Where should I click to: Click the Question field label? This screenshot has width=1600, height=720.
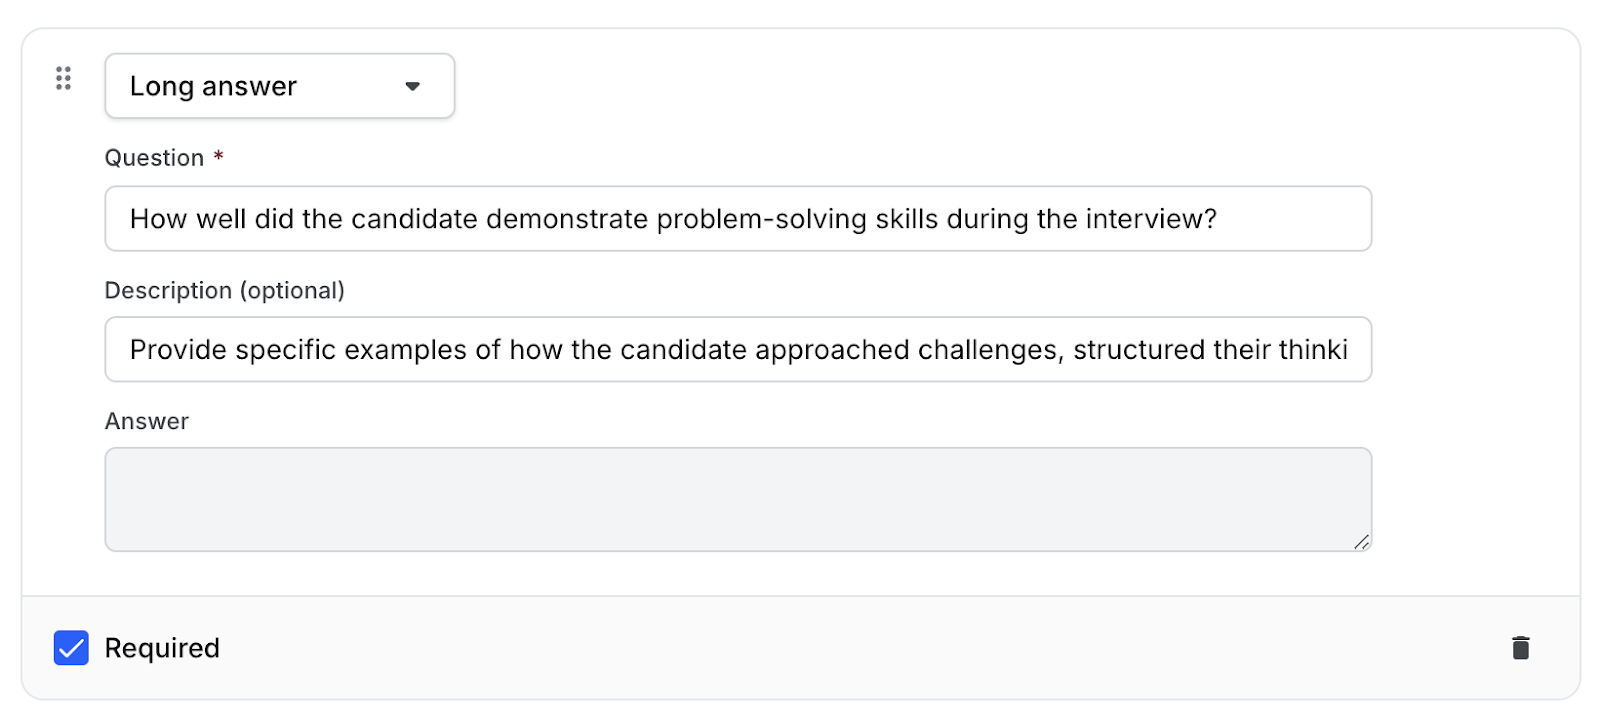point(154,158)
